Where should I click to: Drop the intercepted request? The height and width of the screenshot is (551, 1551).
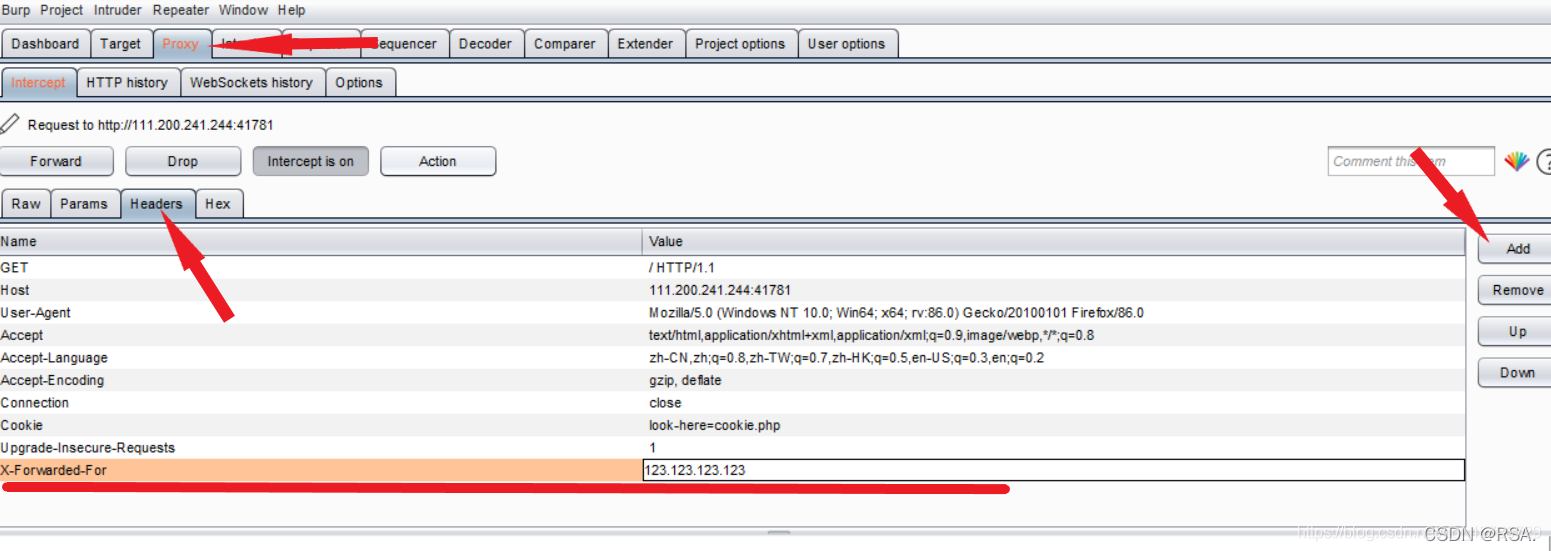pos(183,161)
